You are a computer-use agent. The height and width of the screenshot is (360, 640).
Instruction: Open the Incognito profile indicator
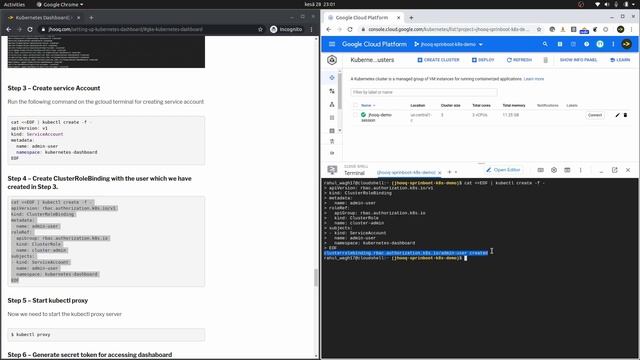pyautogui.click(x=286, y=29)
